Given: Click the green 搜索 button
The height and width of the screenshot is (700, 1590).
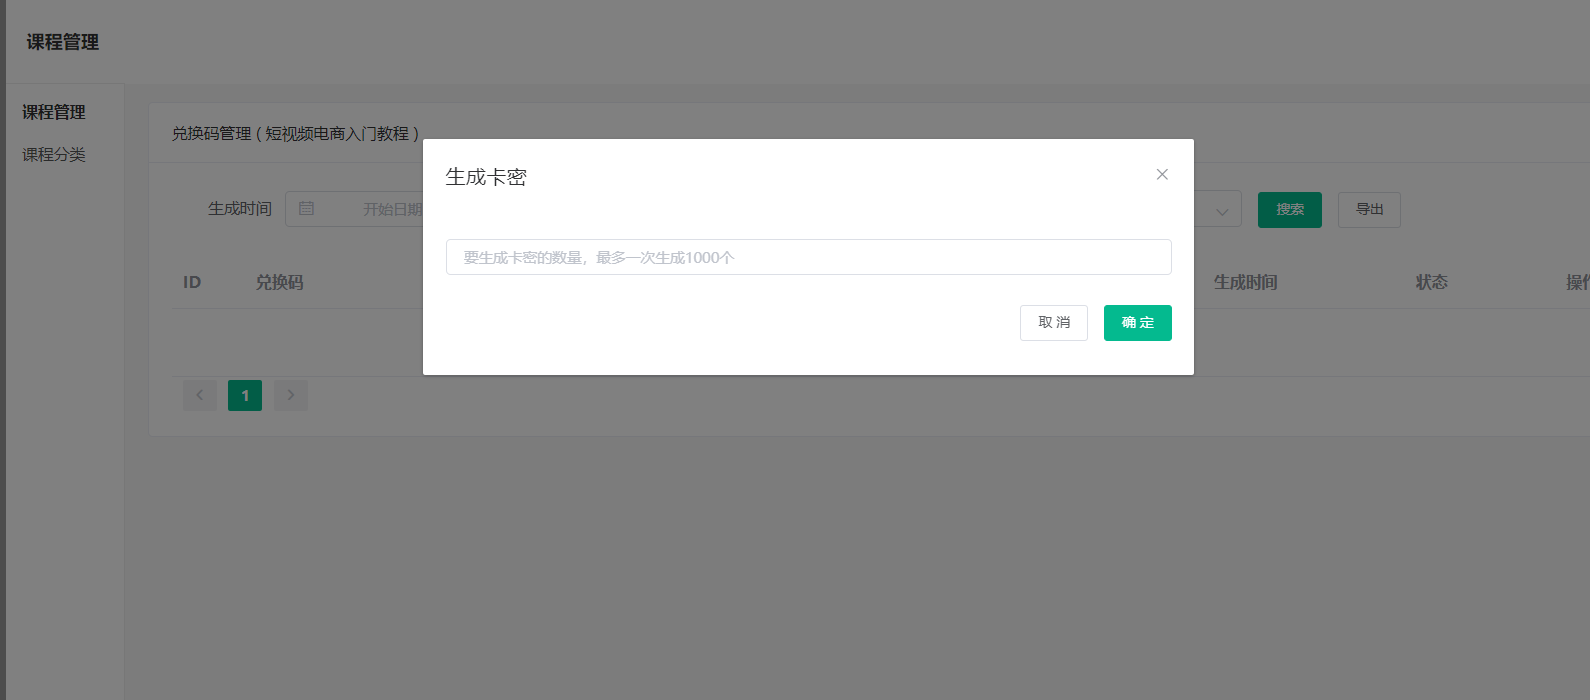Looking at the screenshot, I should click(1290, 210).
